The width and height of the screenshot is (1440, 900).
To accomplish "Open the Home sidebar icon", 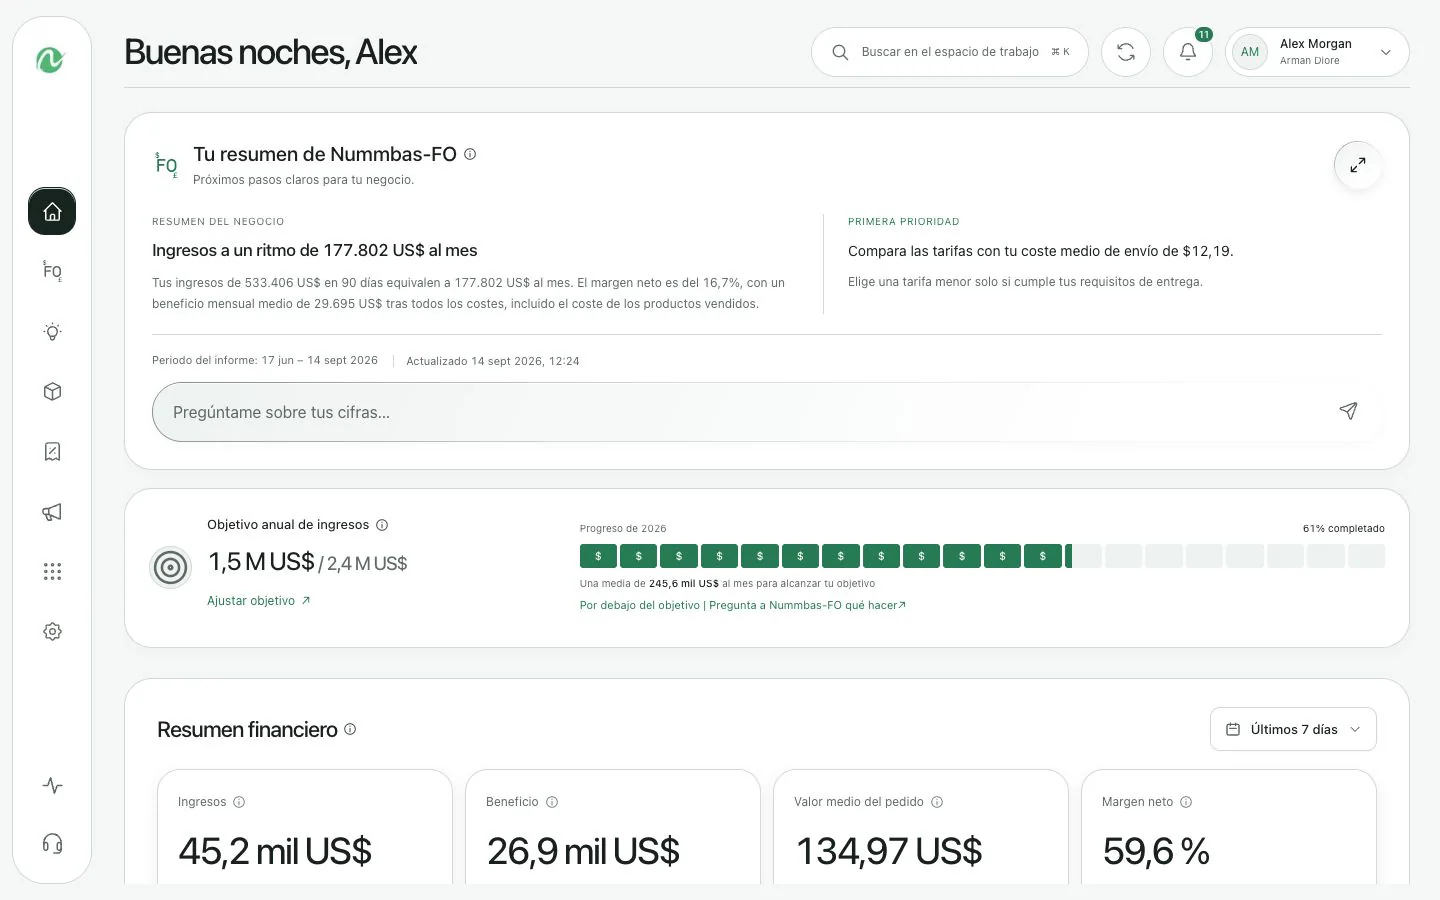I will coord(52,211).
